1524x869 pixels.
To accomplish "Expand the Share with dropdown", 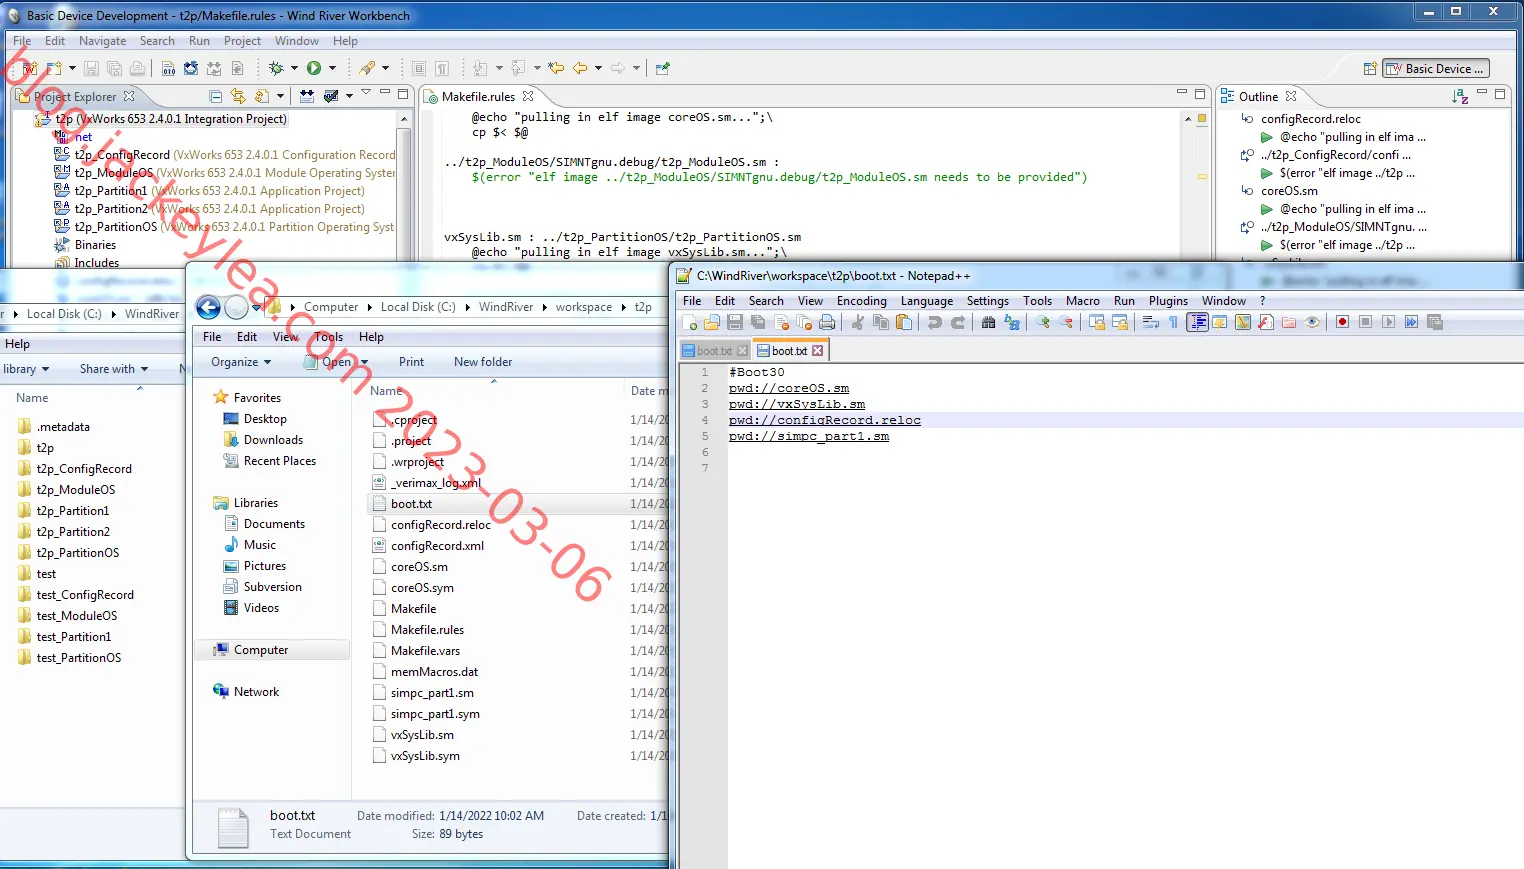I will pos(114,369).
